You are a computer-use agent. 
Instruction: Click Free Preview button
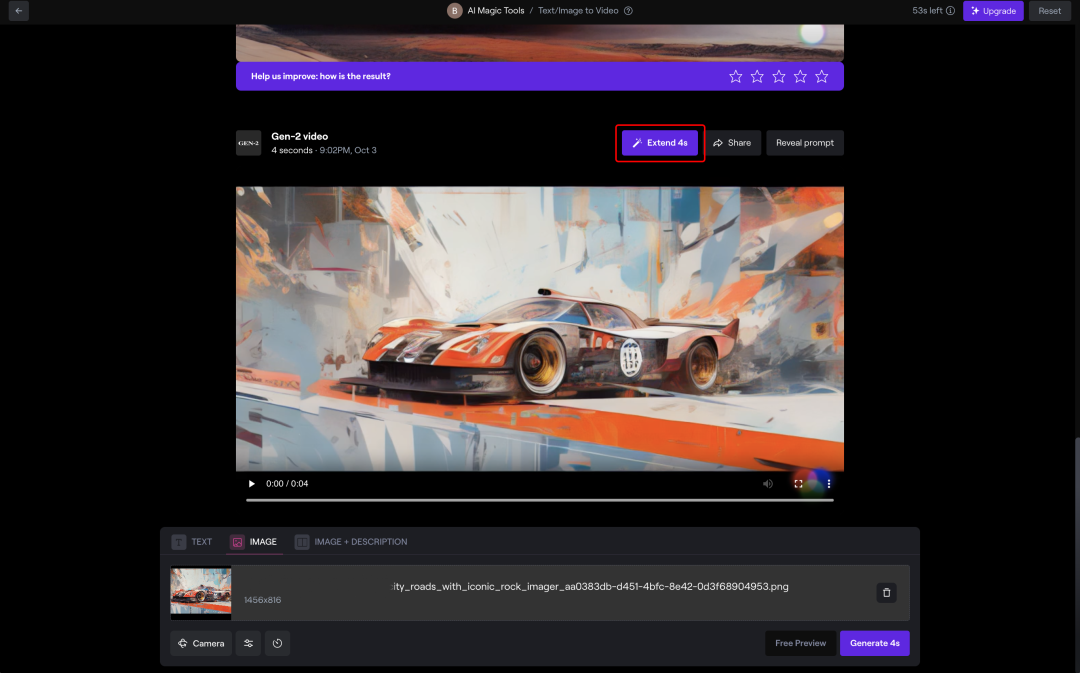pos(800,643)
